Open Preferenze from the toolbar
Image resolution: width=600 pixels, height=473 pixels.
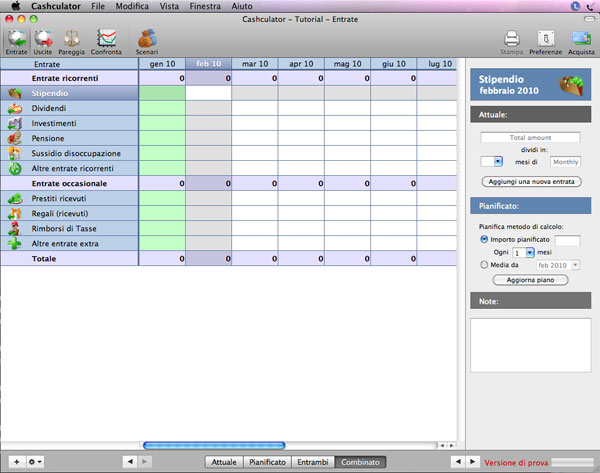pos(546,42)
